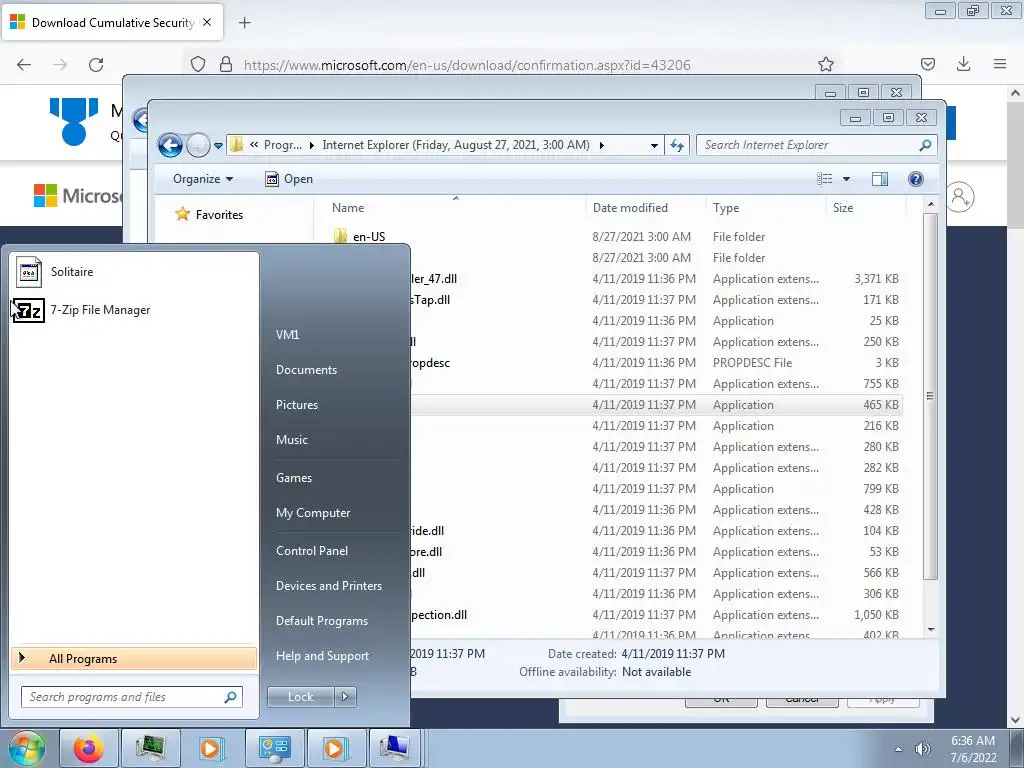Open the Firefox hamburger menu

[x=1000, y=64]
